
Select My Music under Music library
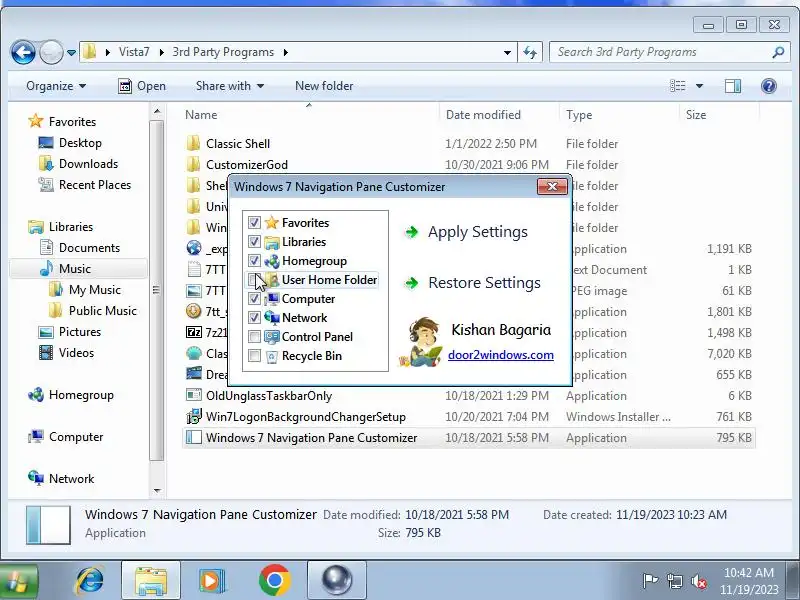point(95,290)
